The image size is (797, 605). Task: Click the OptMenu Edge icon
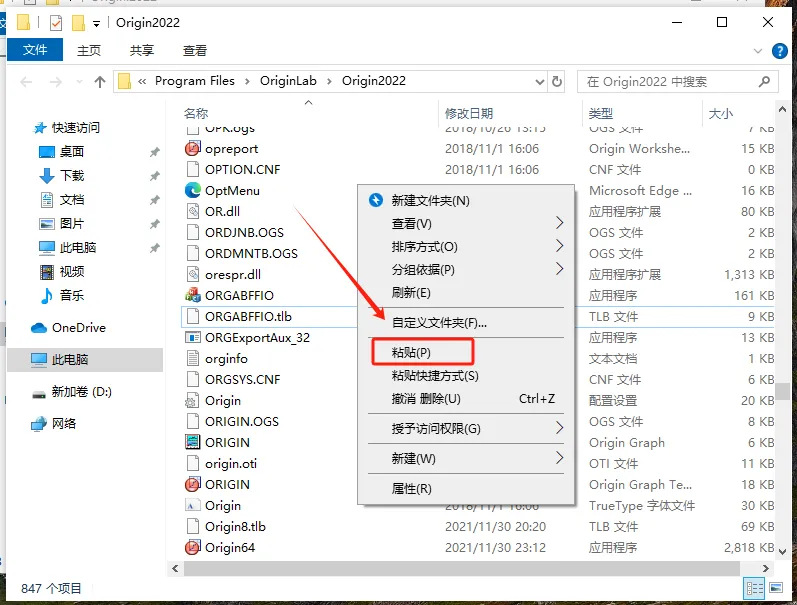click(x=193, y=191)
